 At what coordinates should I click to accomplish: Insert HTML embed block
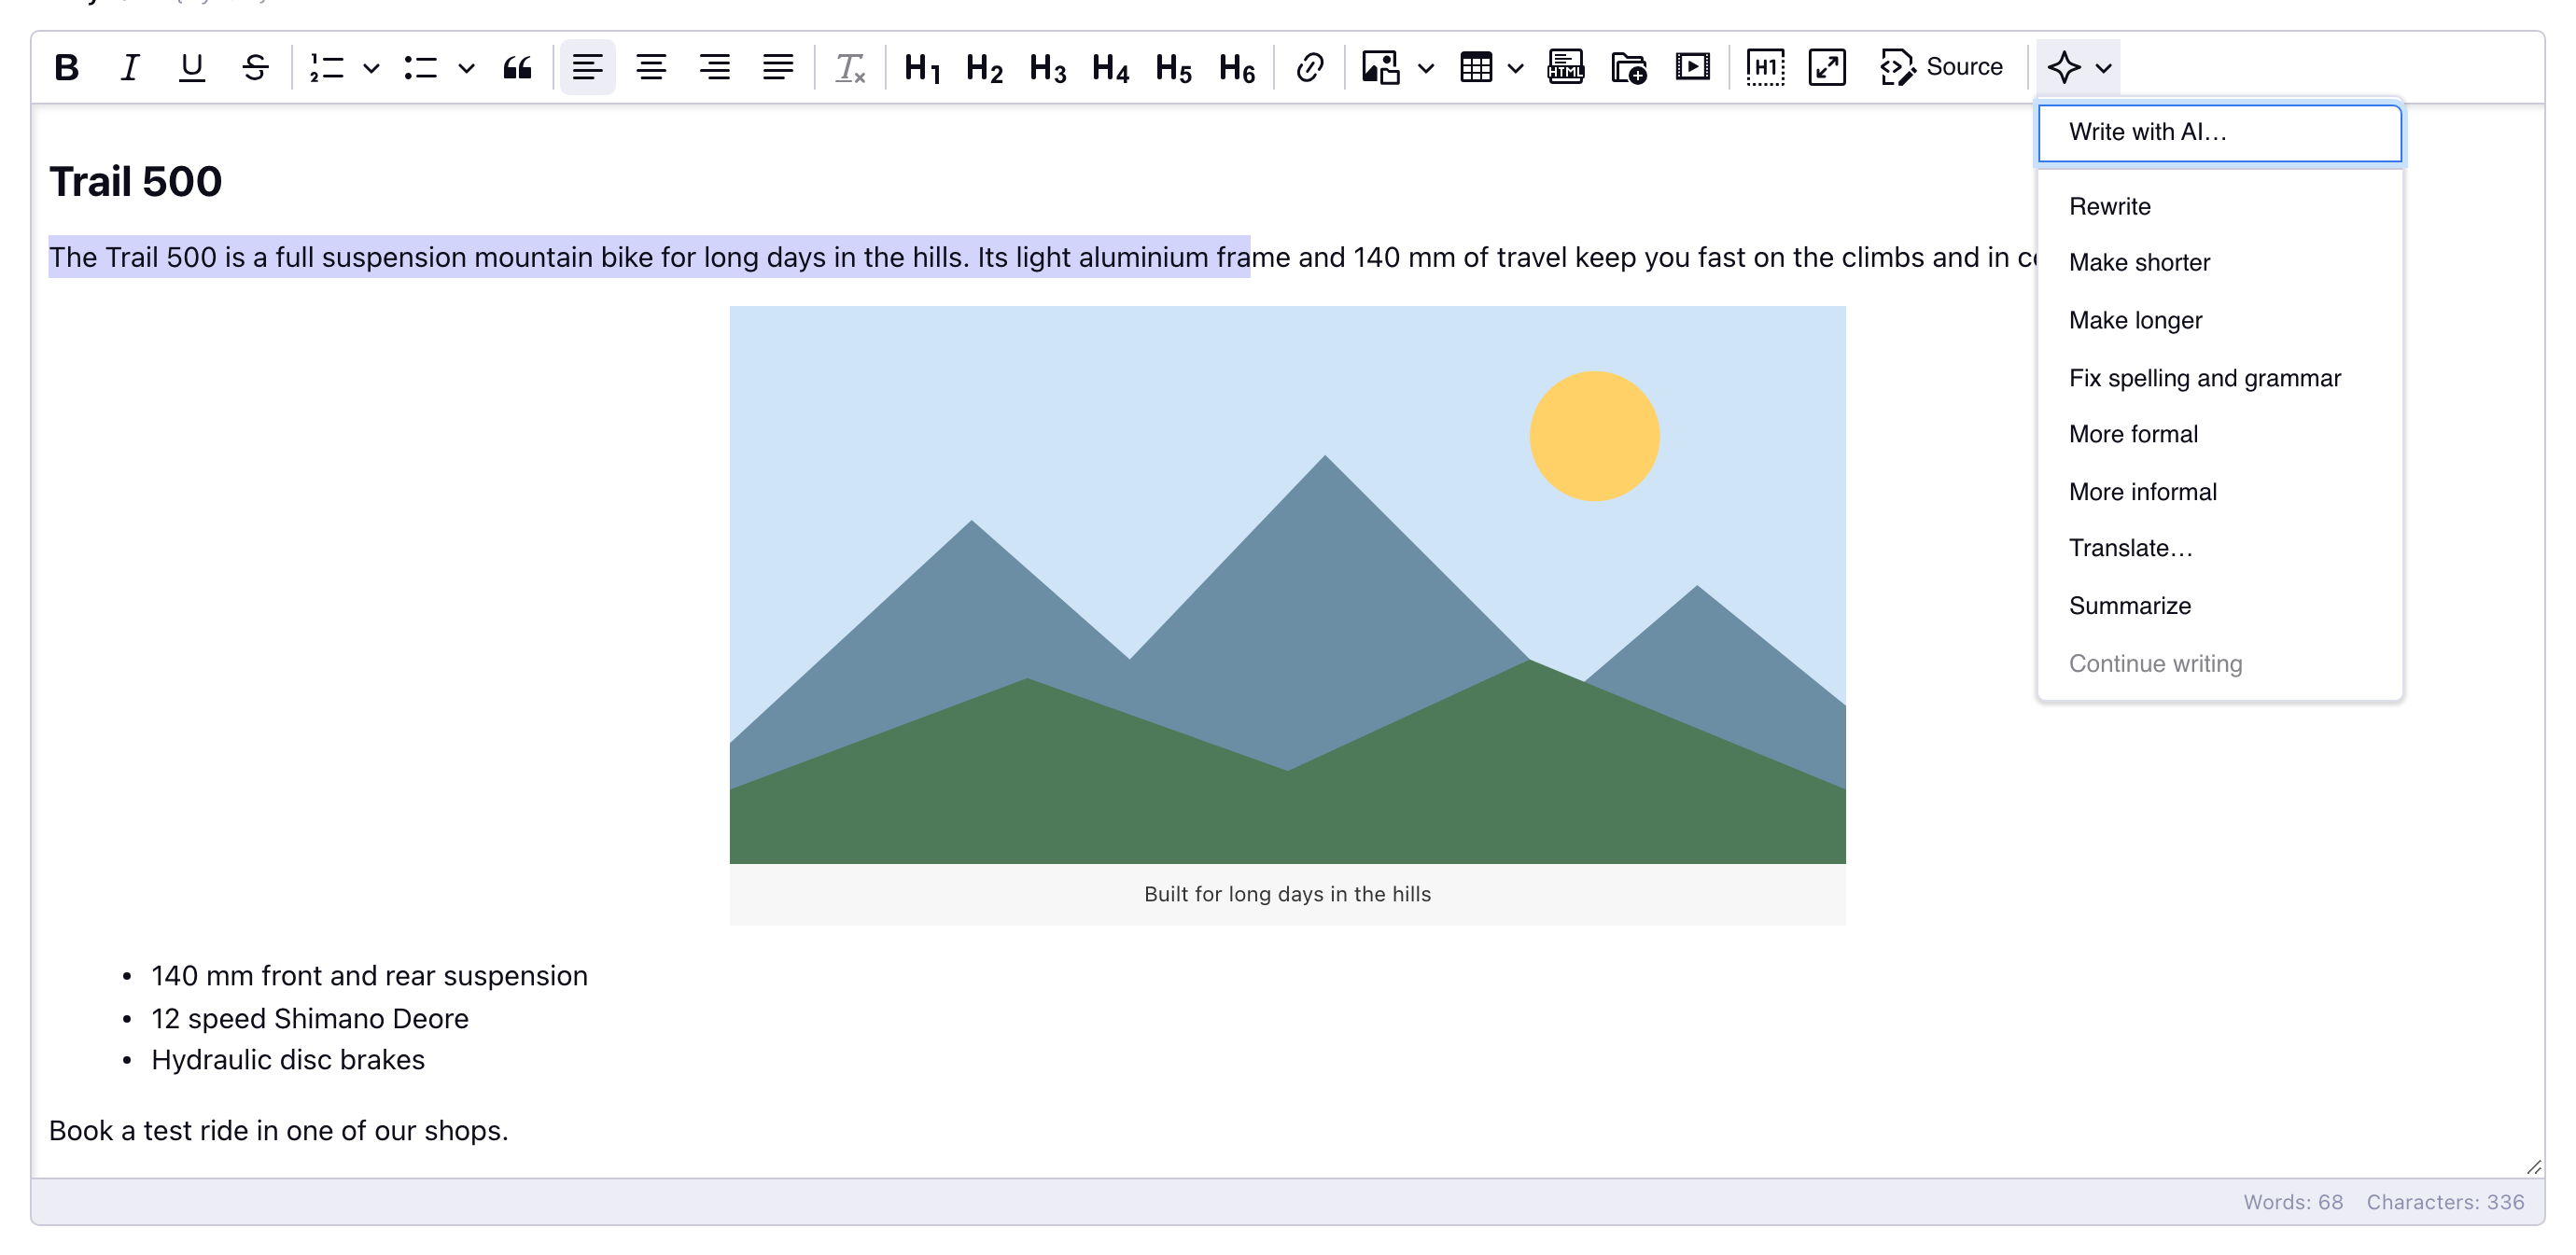coord(1565,67)
